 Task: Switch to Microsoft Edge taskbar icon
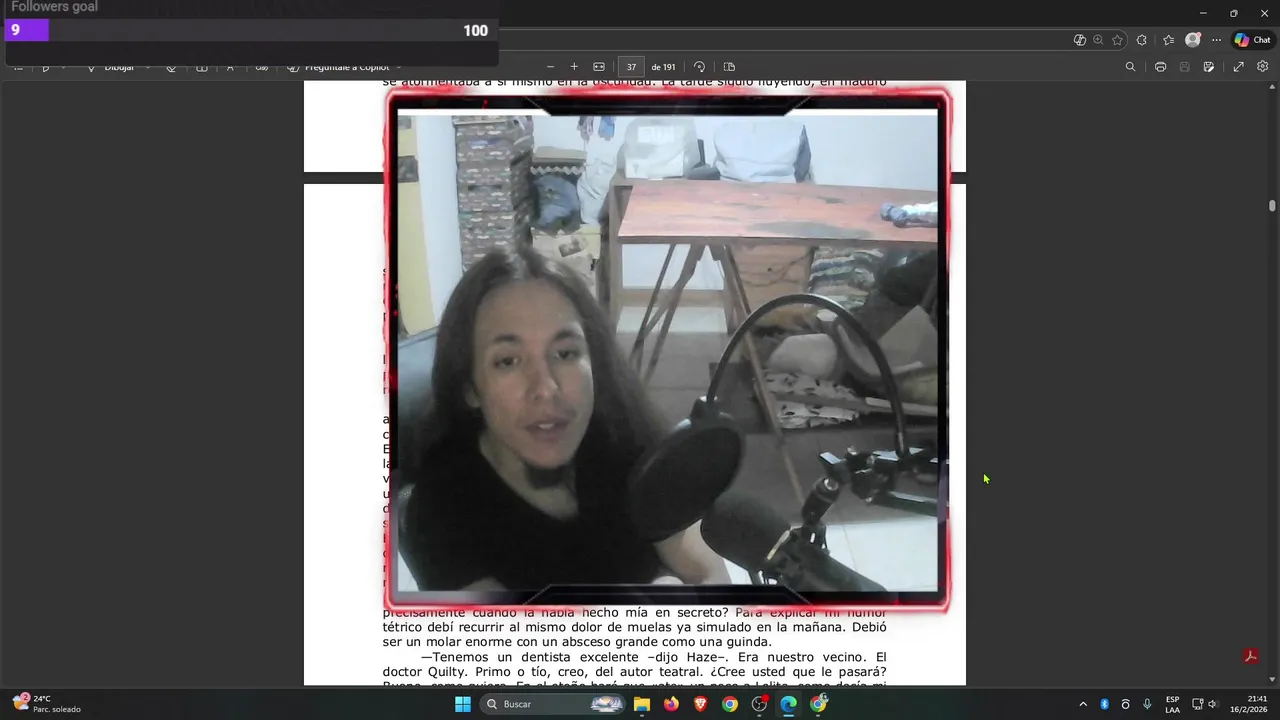coord(789,704)
